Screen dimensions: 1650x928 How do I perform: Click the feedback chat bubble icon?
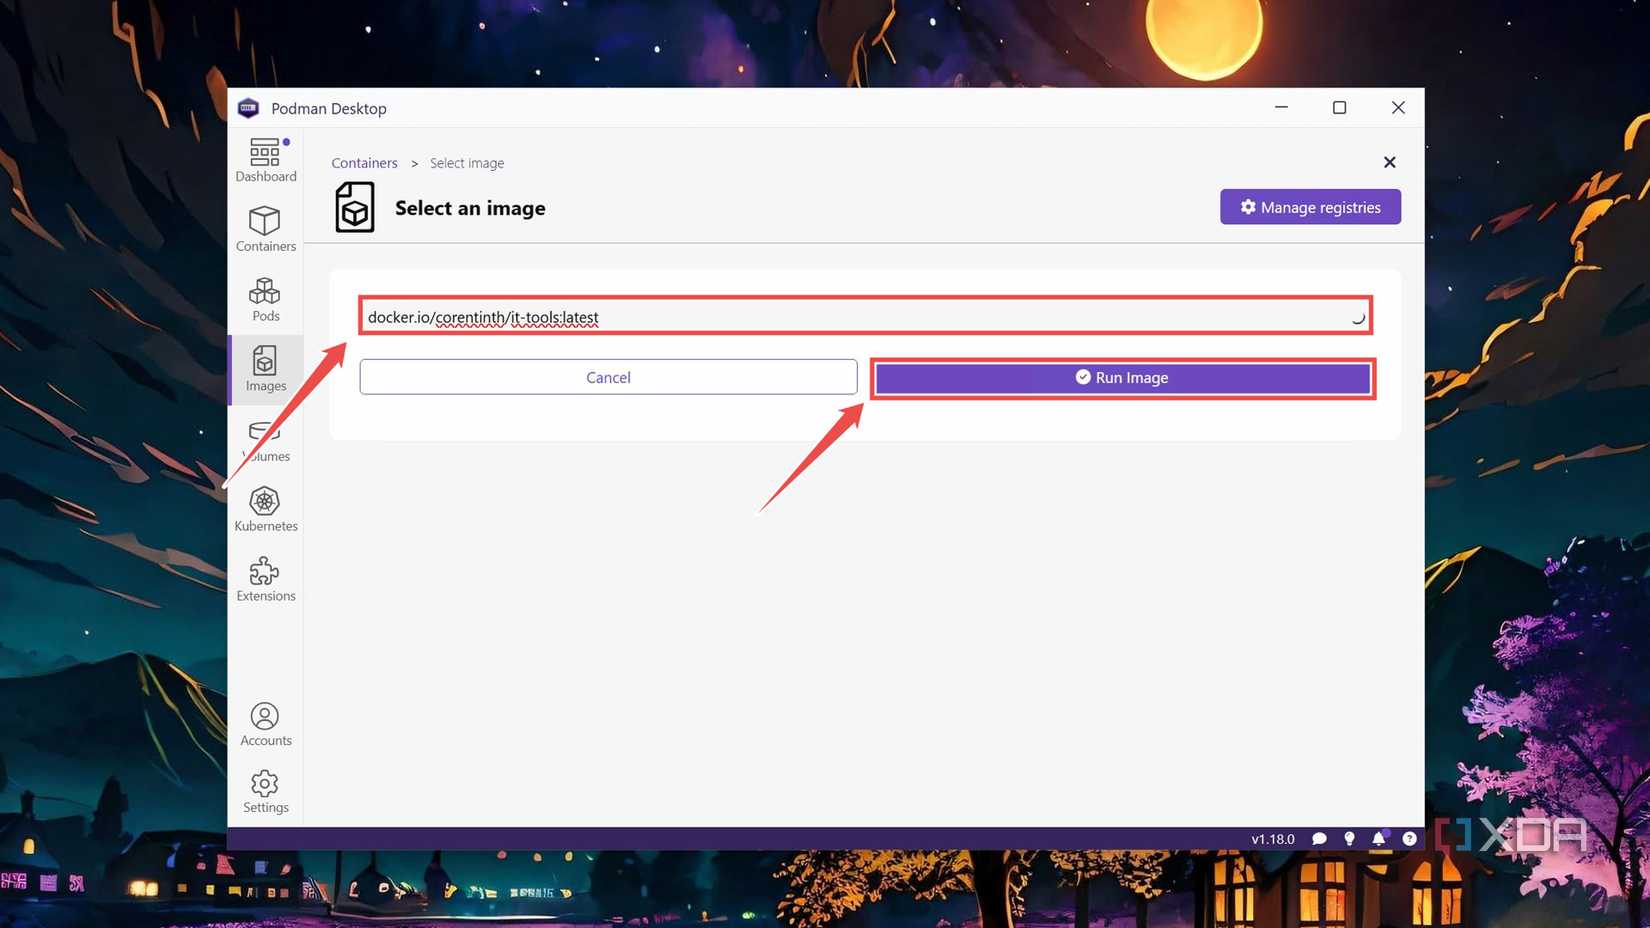point(1319,839)
